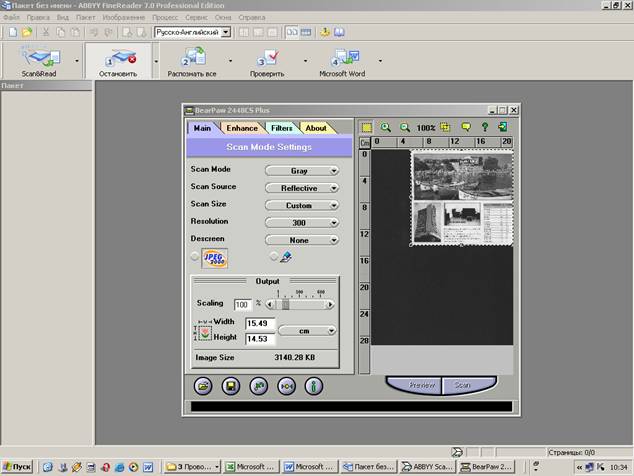Click the yellow speech bubble hint icon

coord(466,127)
